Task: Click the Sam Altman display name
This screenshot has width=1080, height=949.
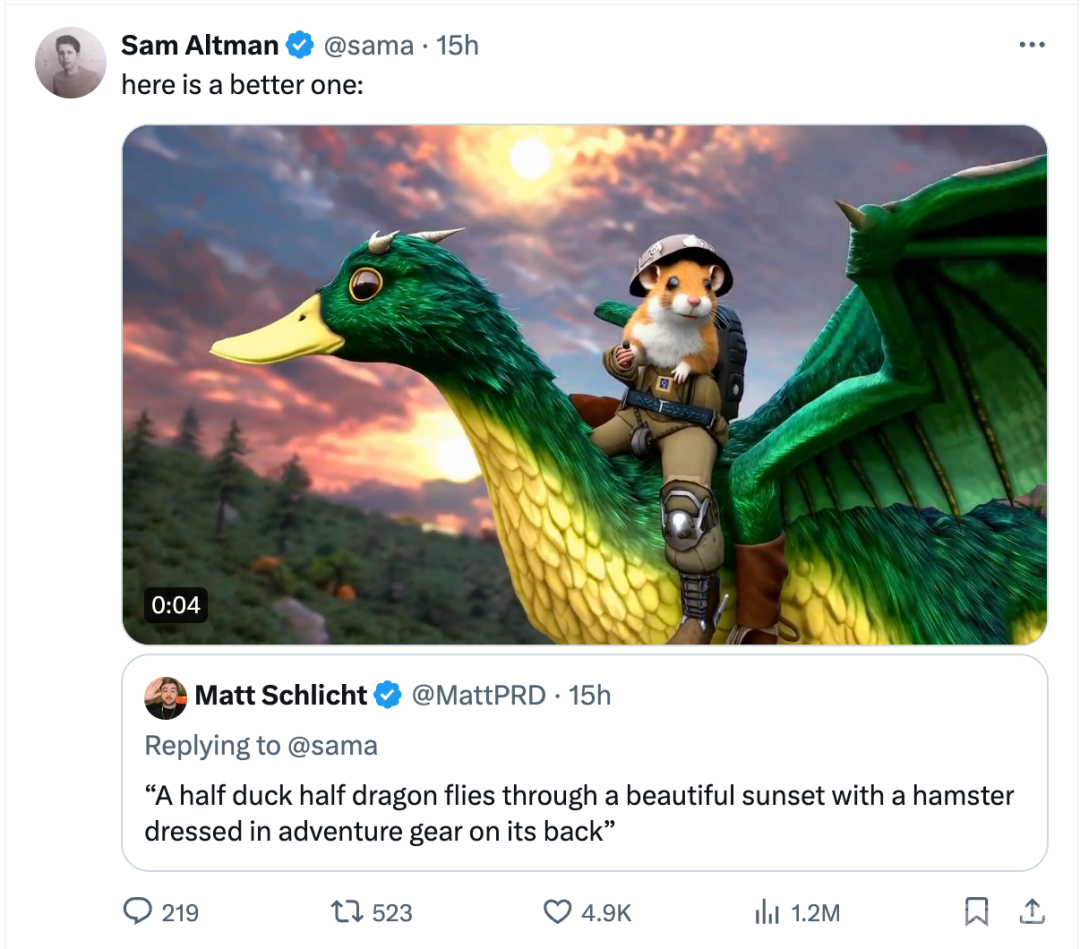Action: (199, 46)
